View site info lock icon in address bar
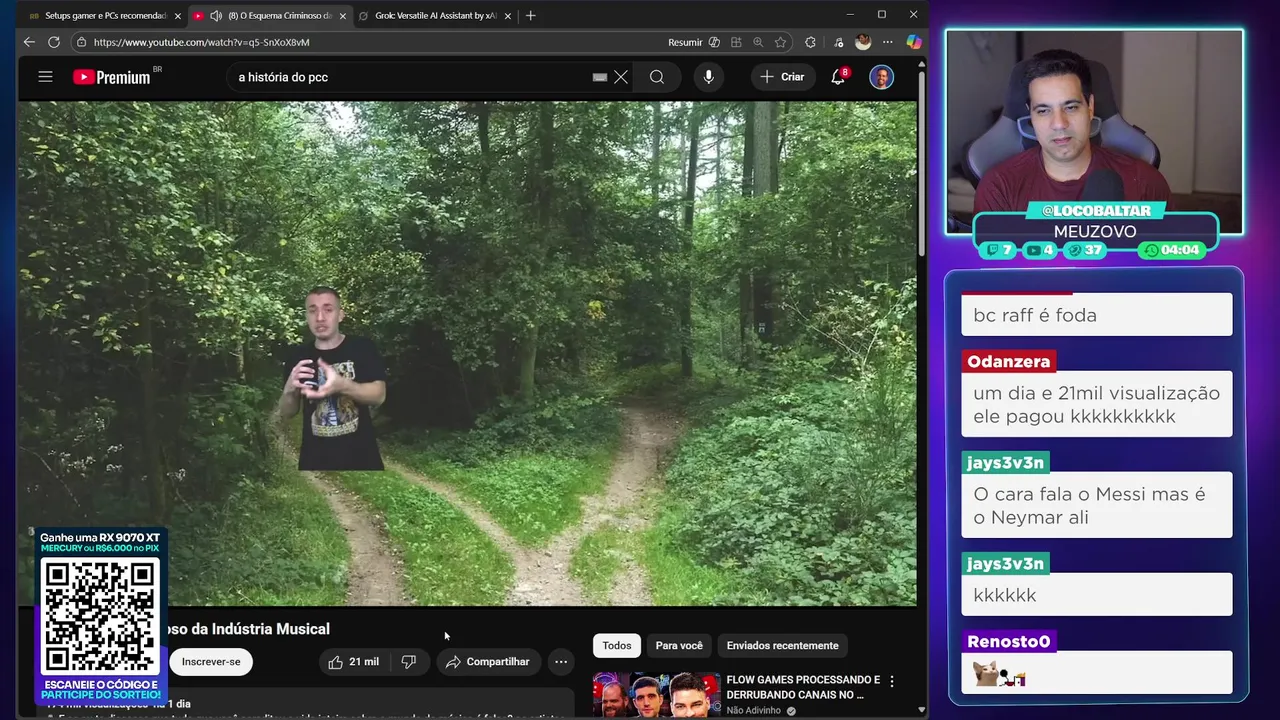1280x720 pixels. pos(82,42)
